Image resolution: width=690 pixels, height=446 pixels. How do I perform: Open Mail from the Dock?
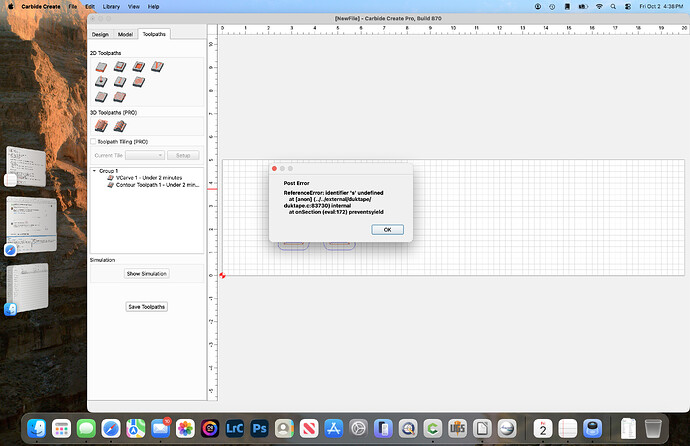point(161,428)
